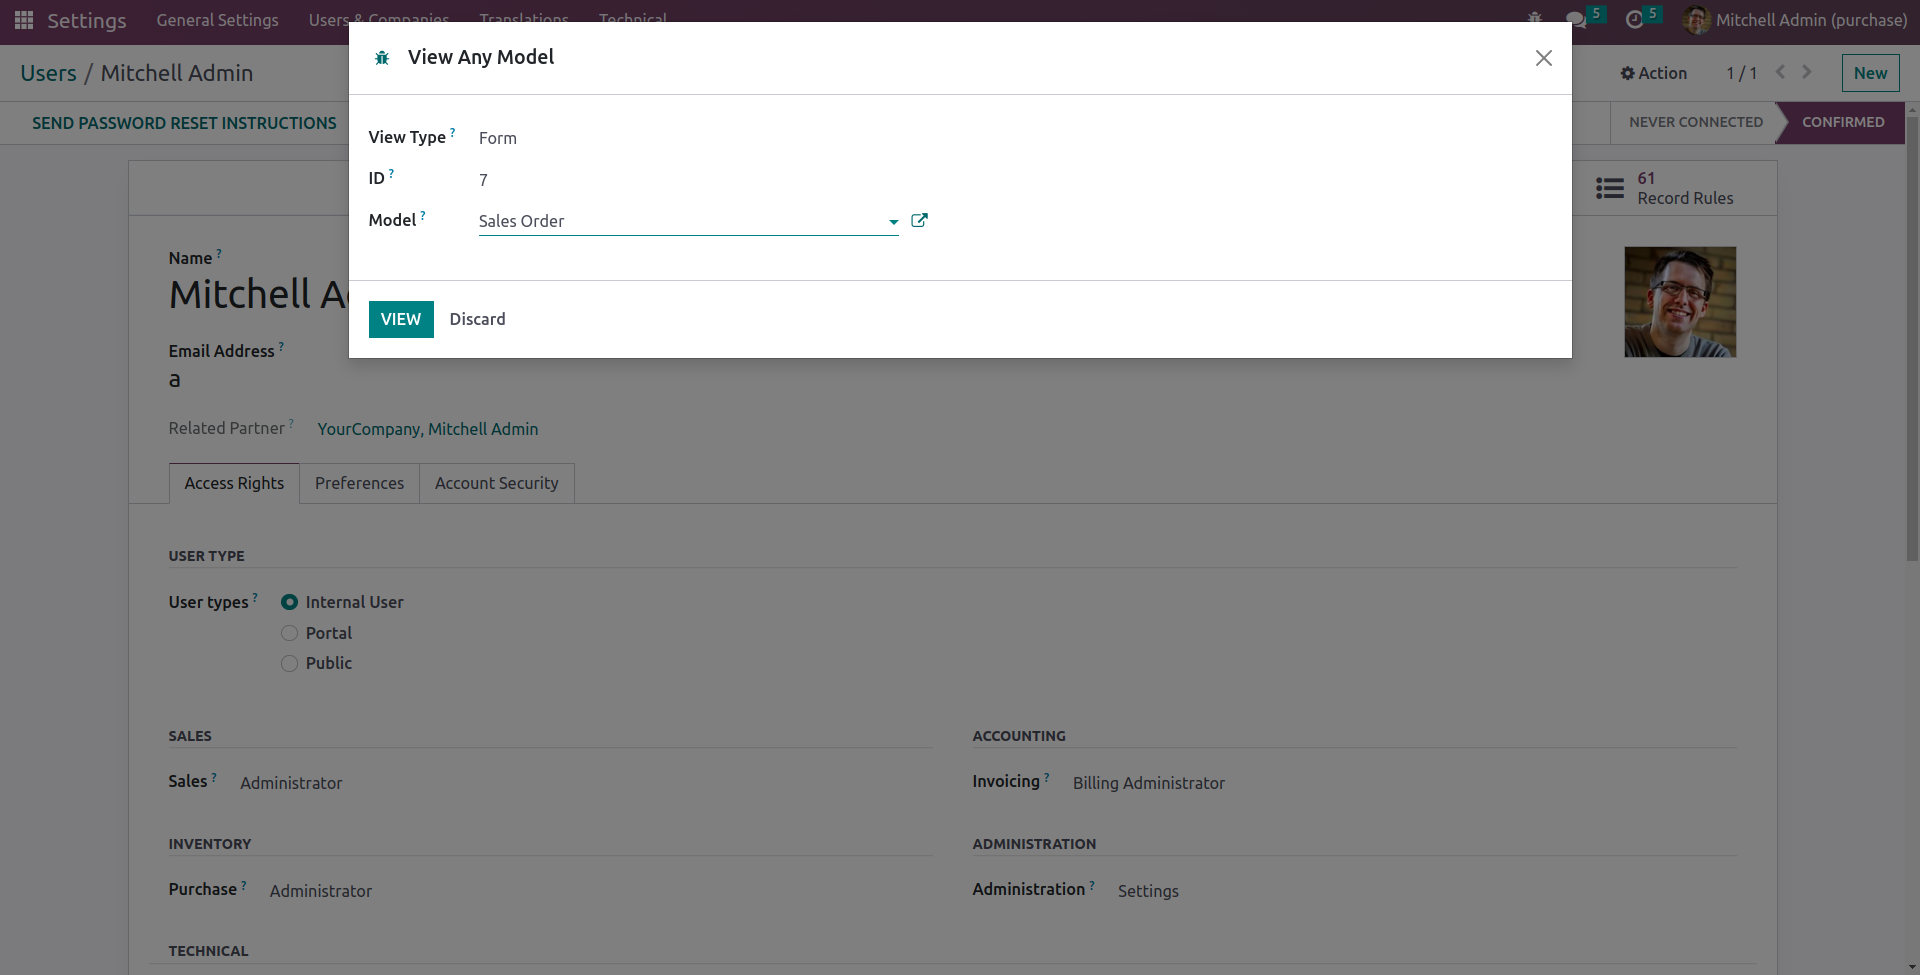This screenshot has height=975, width=1920.
Task: Close the View Any Model dialog
Action: 1543,58
